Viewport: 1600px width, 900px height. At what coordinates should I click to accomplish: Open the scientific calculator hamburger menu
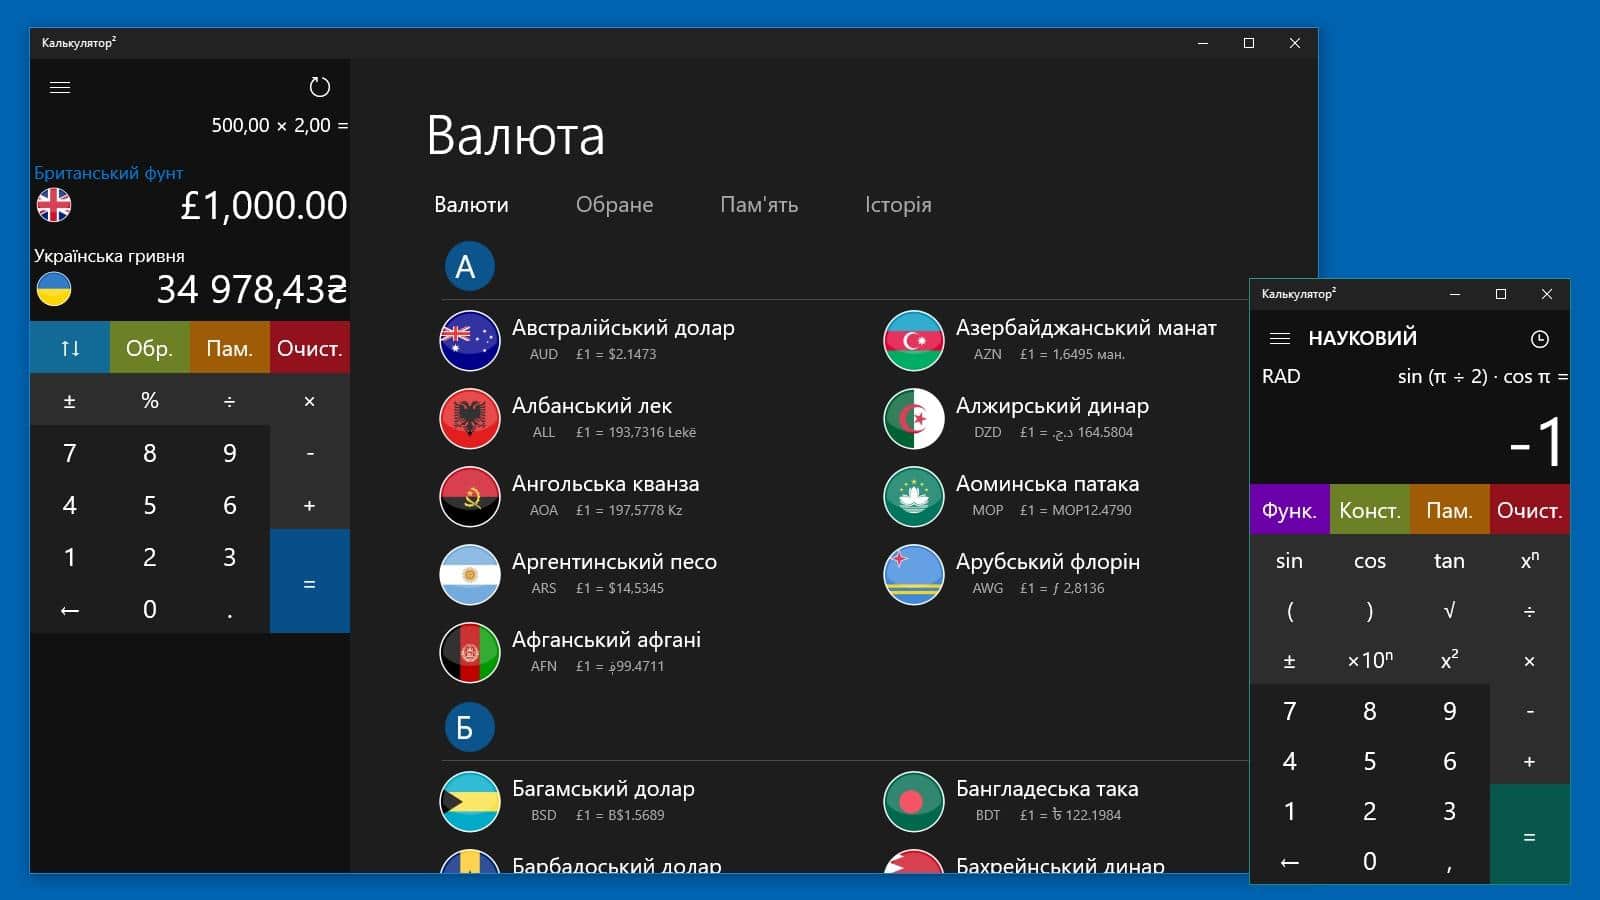point(1279,338)
